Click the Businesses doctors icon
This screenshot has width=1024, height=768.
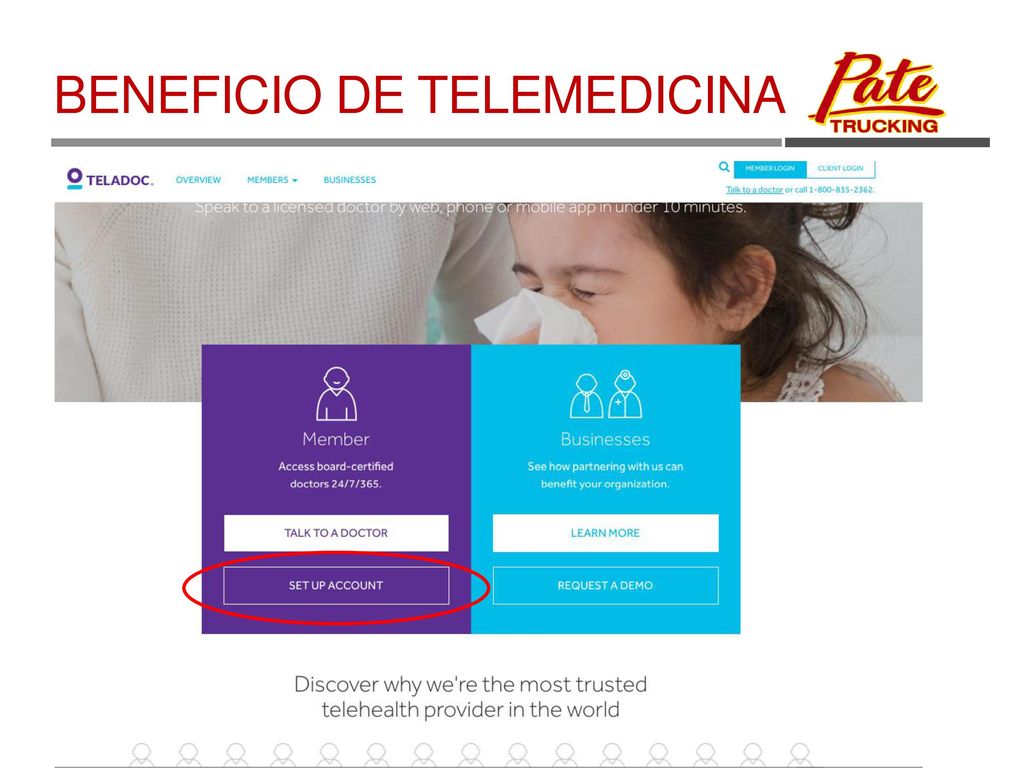(605, 394)
